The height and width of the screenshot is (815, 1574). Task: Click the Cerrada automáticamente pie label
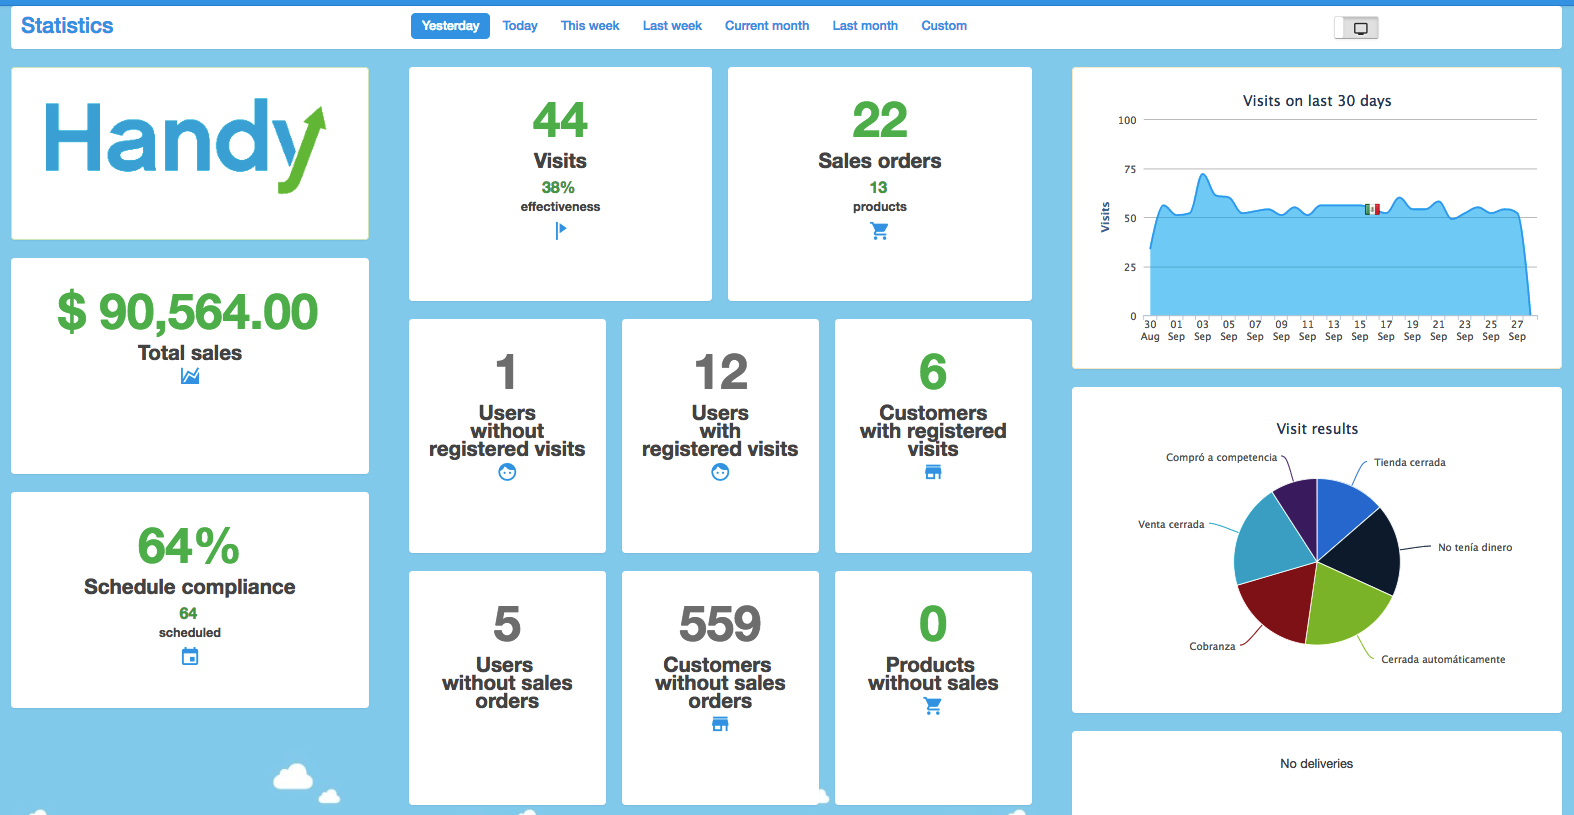click(1443, 659)
